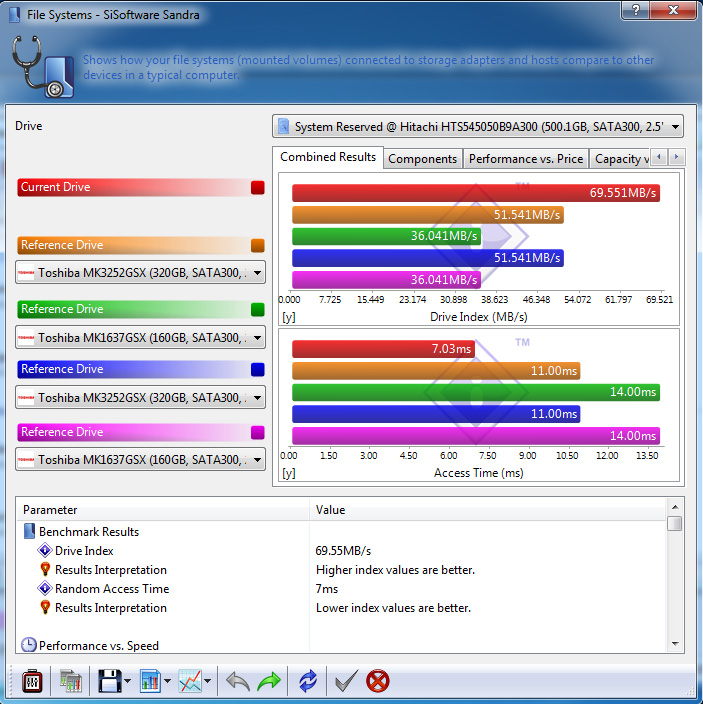The height and width of the screenshot is (704, 703).
Task: Select the Benchmark Results row
Action: click(341, 532)
